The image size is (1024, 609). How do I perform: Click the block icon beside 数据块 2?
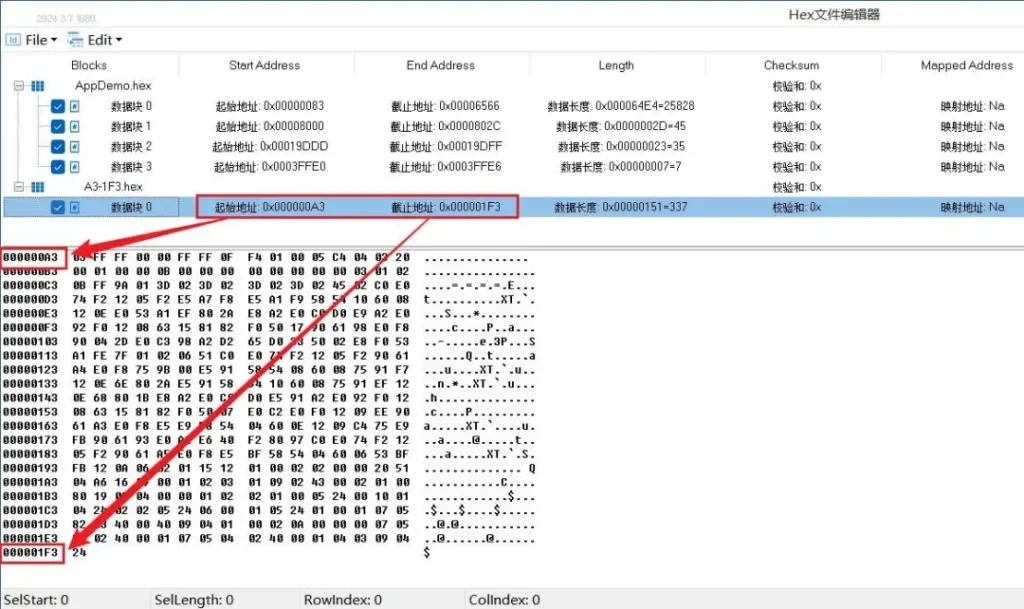tap(75, 147)
